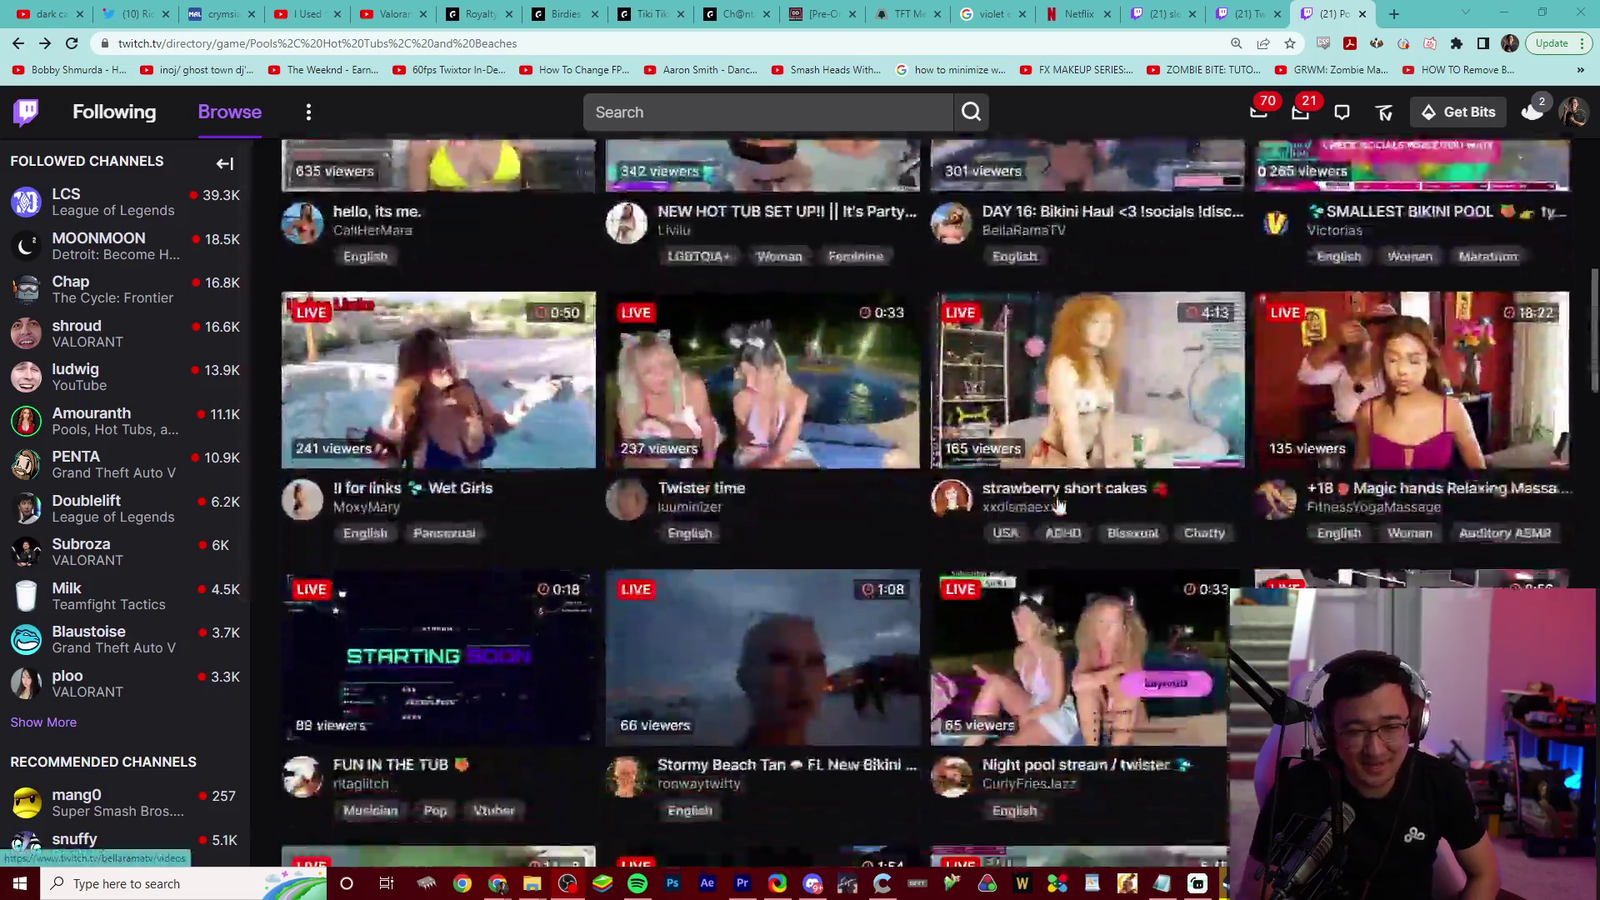Open File Explorer from the taskbar
Viewport: 1600px width, 900px height.
tap(532, 883)
